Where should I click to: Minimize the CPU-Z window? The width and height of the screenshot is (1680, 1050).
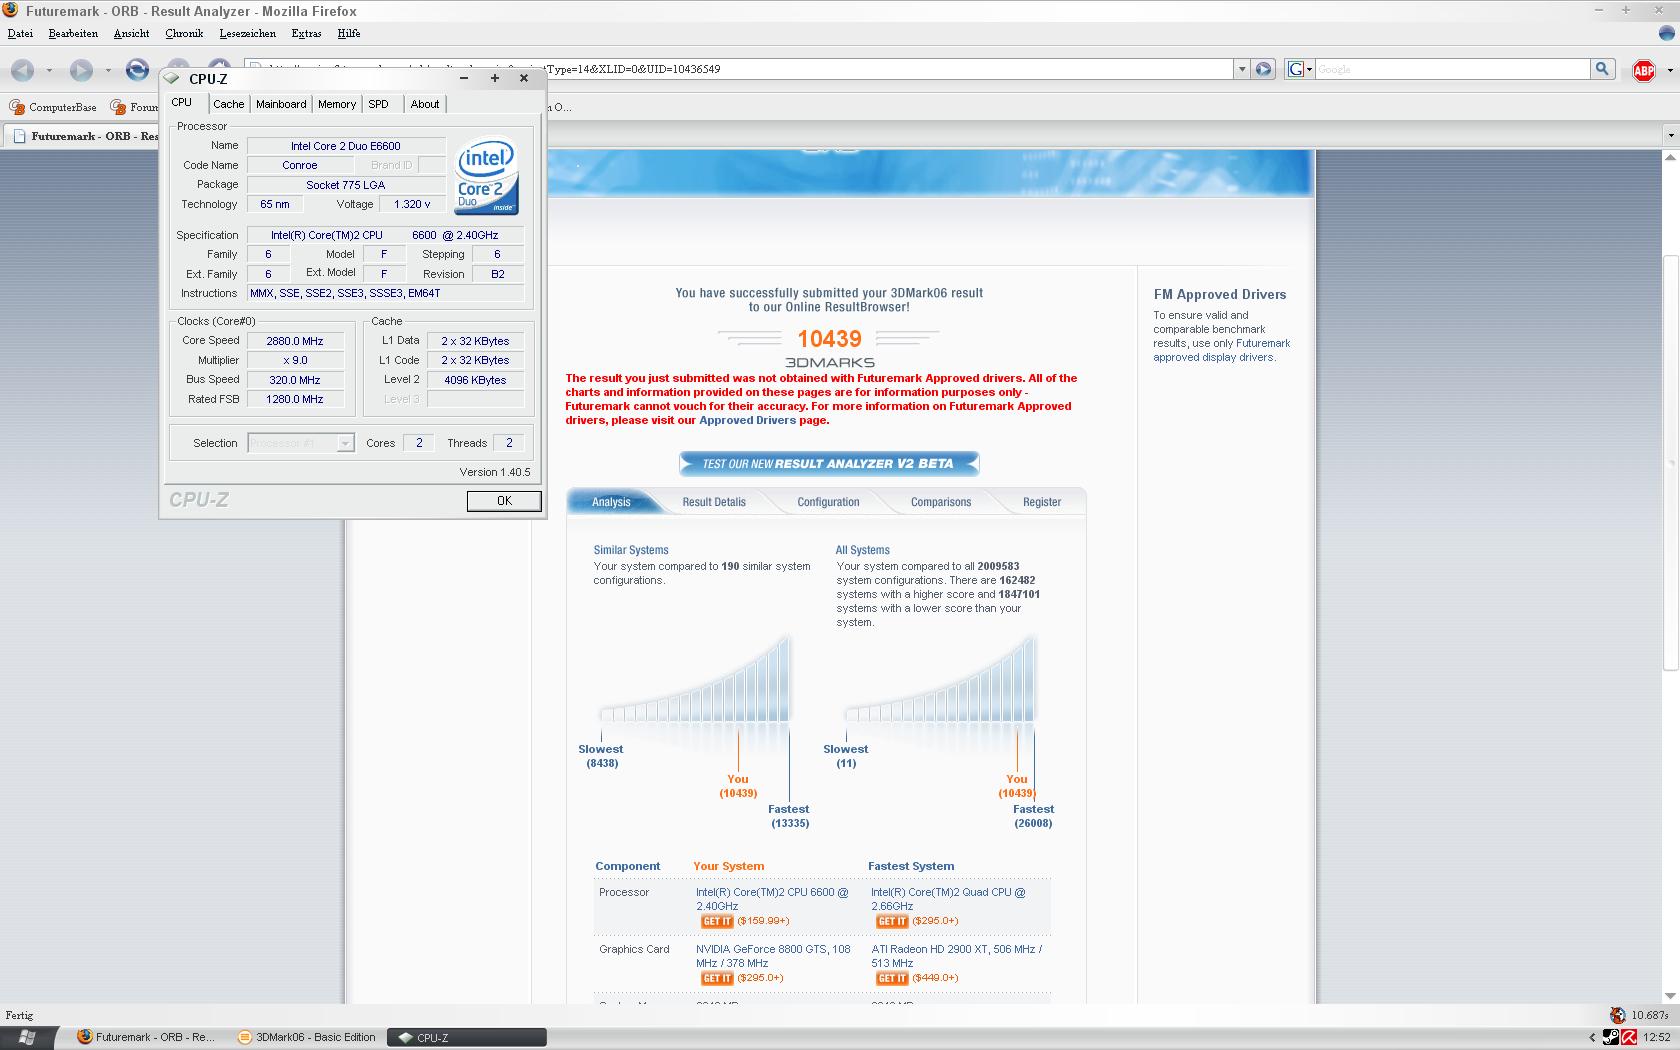464,78
